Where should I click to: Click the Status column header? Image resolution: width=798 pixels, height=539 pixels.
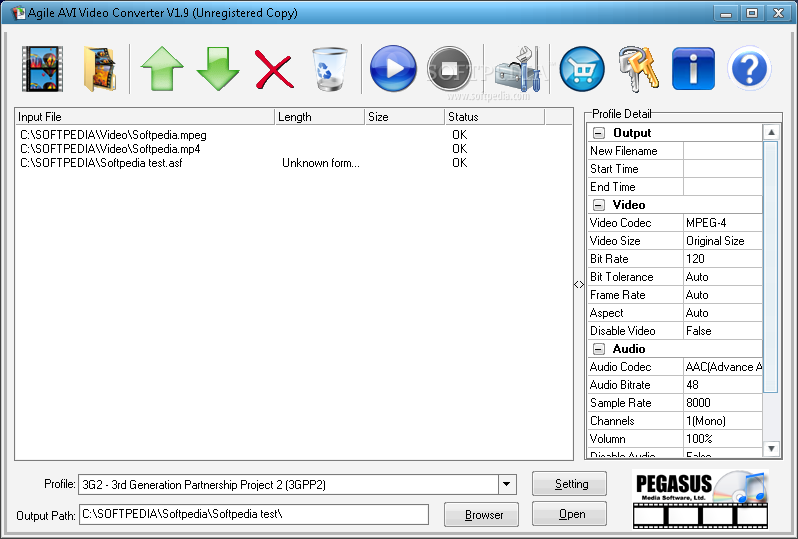[x=495, y=117]
